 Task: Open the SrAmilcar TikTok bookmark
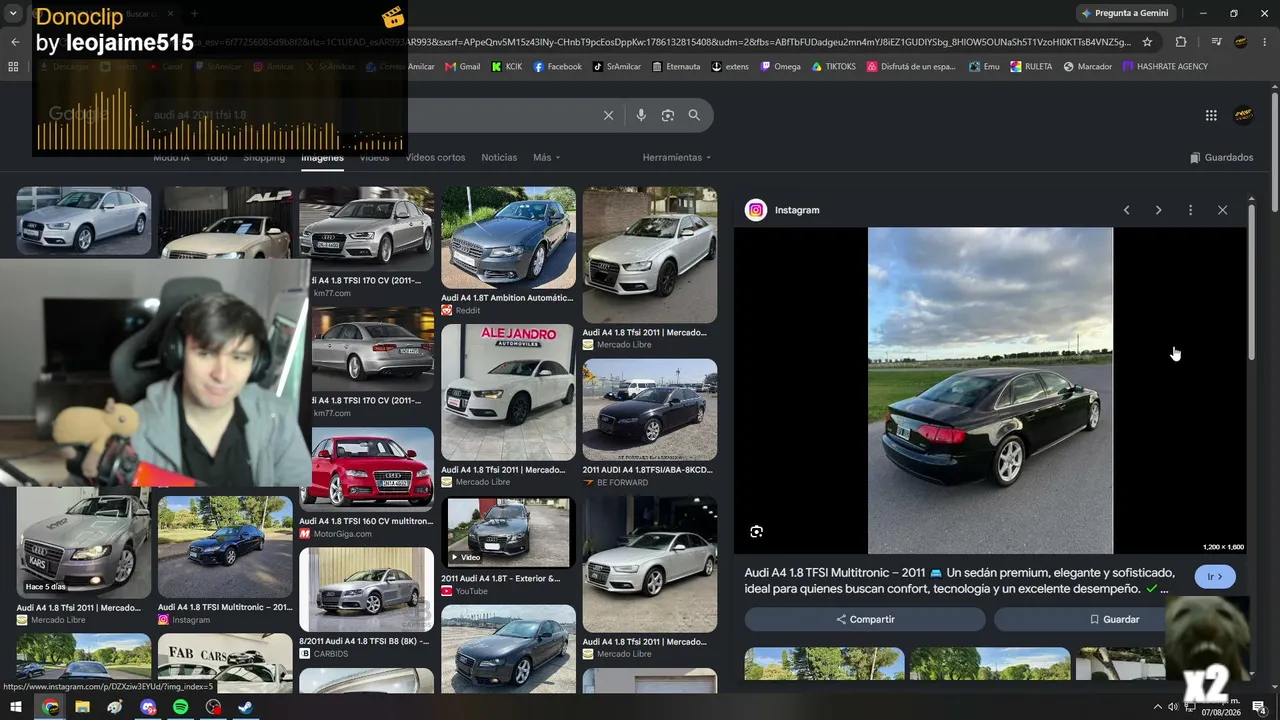coord(617,67)
